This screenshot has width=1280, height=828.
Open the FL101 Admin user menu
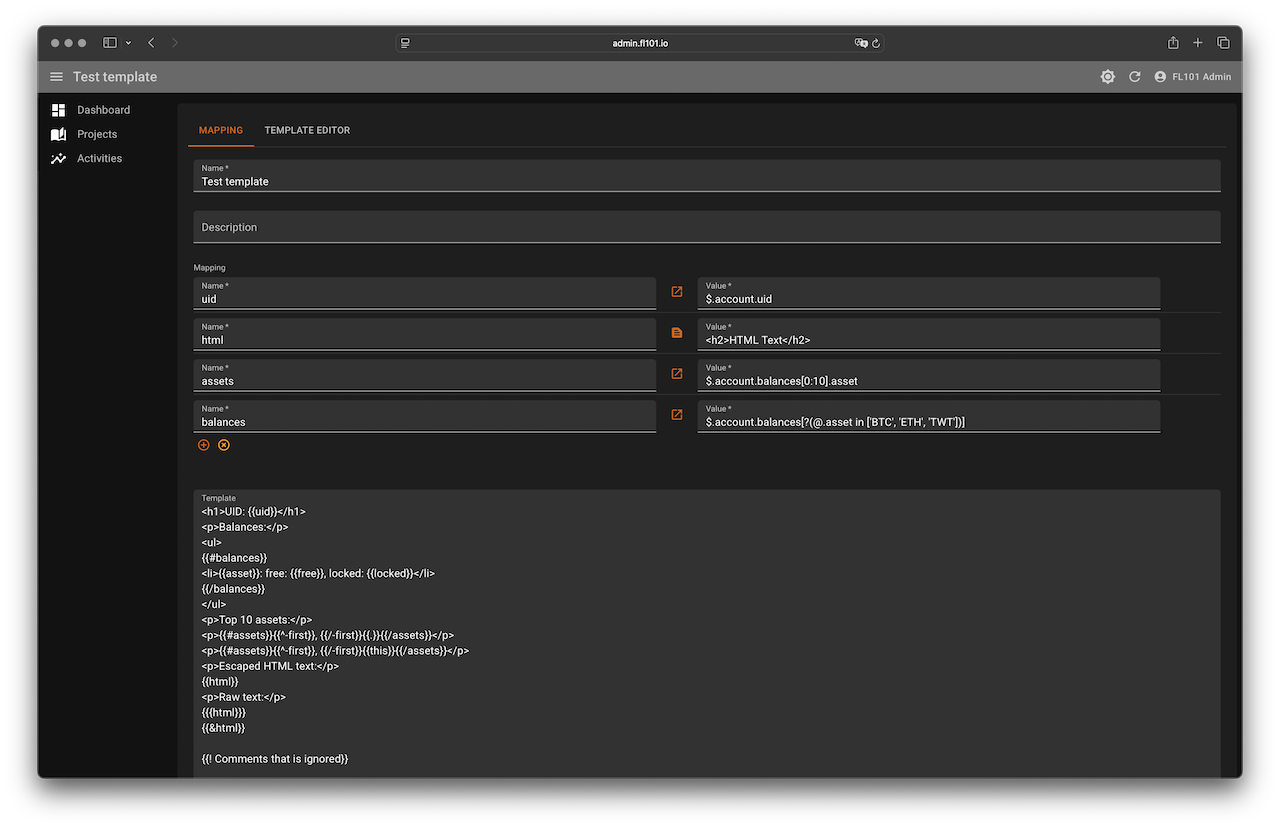click(x=1192, y=77)
